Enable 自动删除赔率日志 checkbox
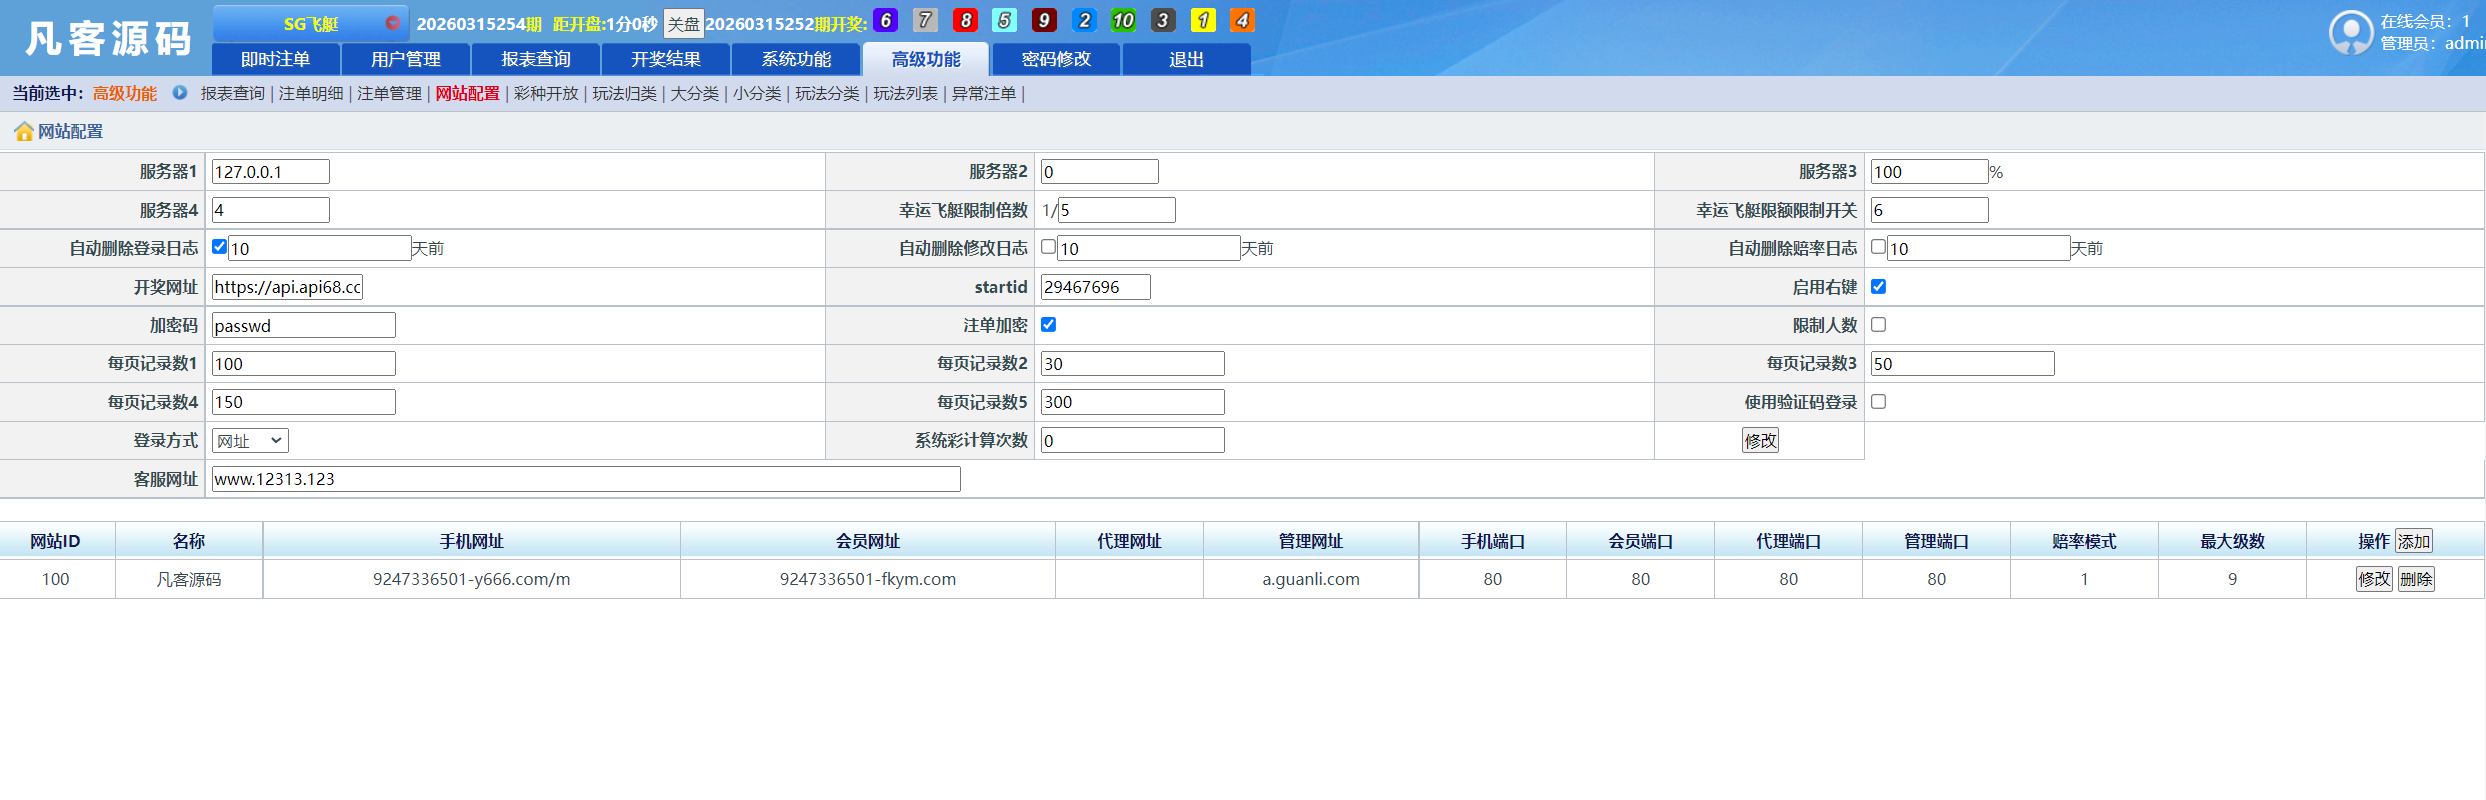2486x800 pixels. pos(1878,247)
